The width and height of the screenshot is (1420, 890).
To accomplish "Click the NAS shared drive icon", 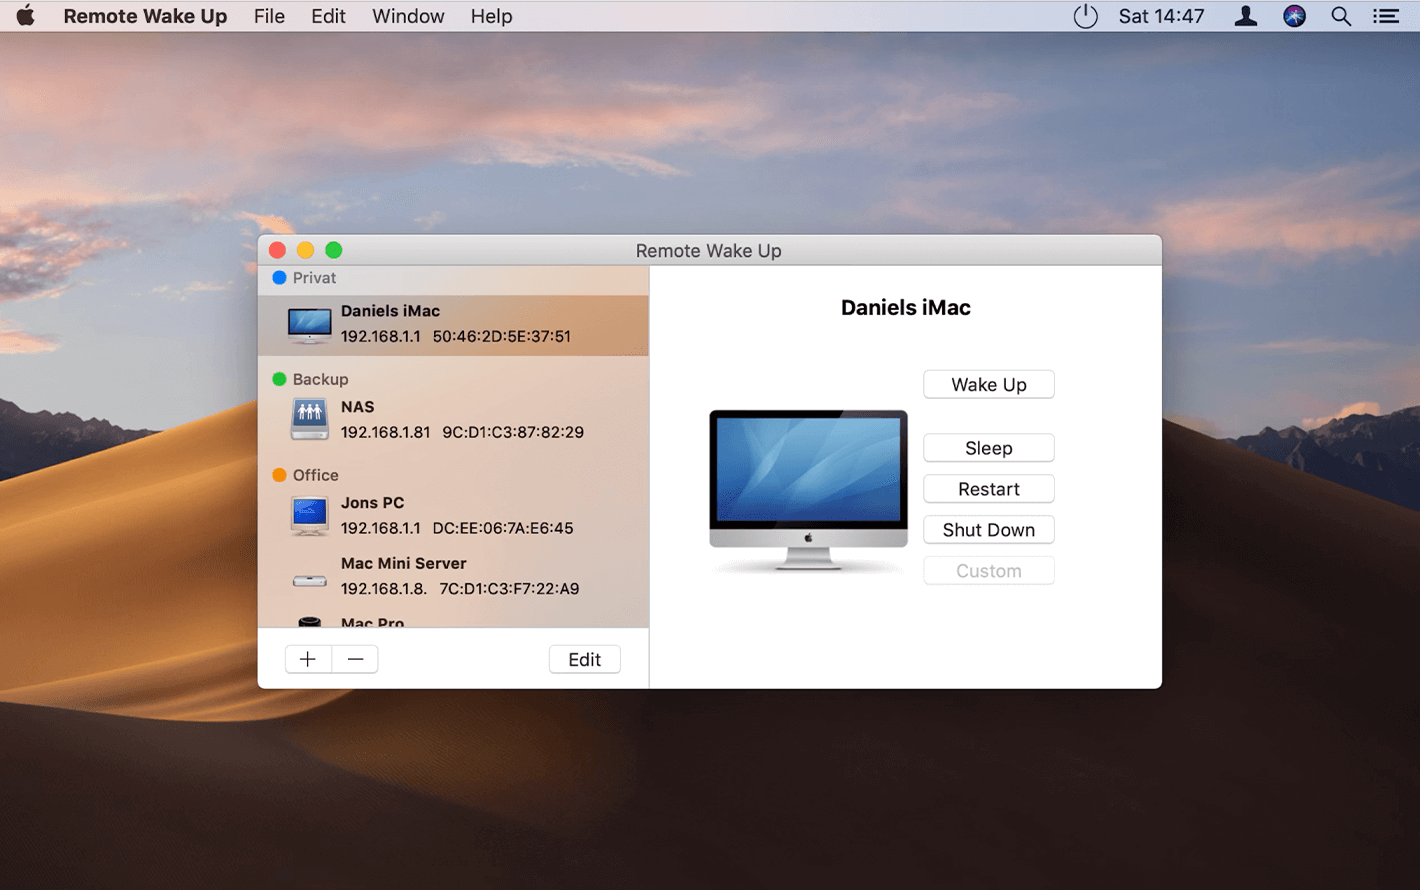I will click(x=309, y=419).
